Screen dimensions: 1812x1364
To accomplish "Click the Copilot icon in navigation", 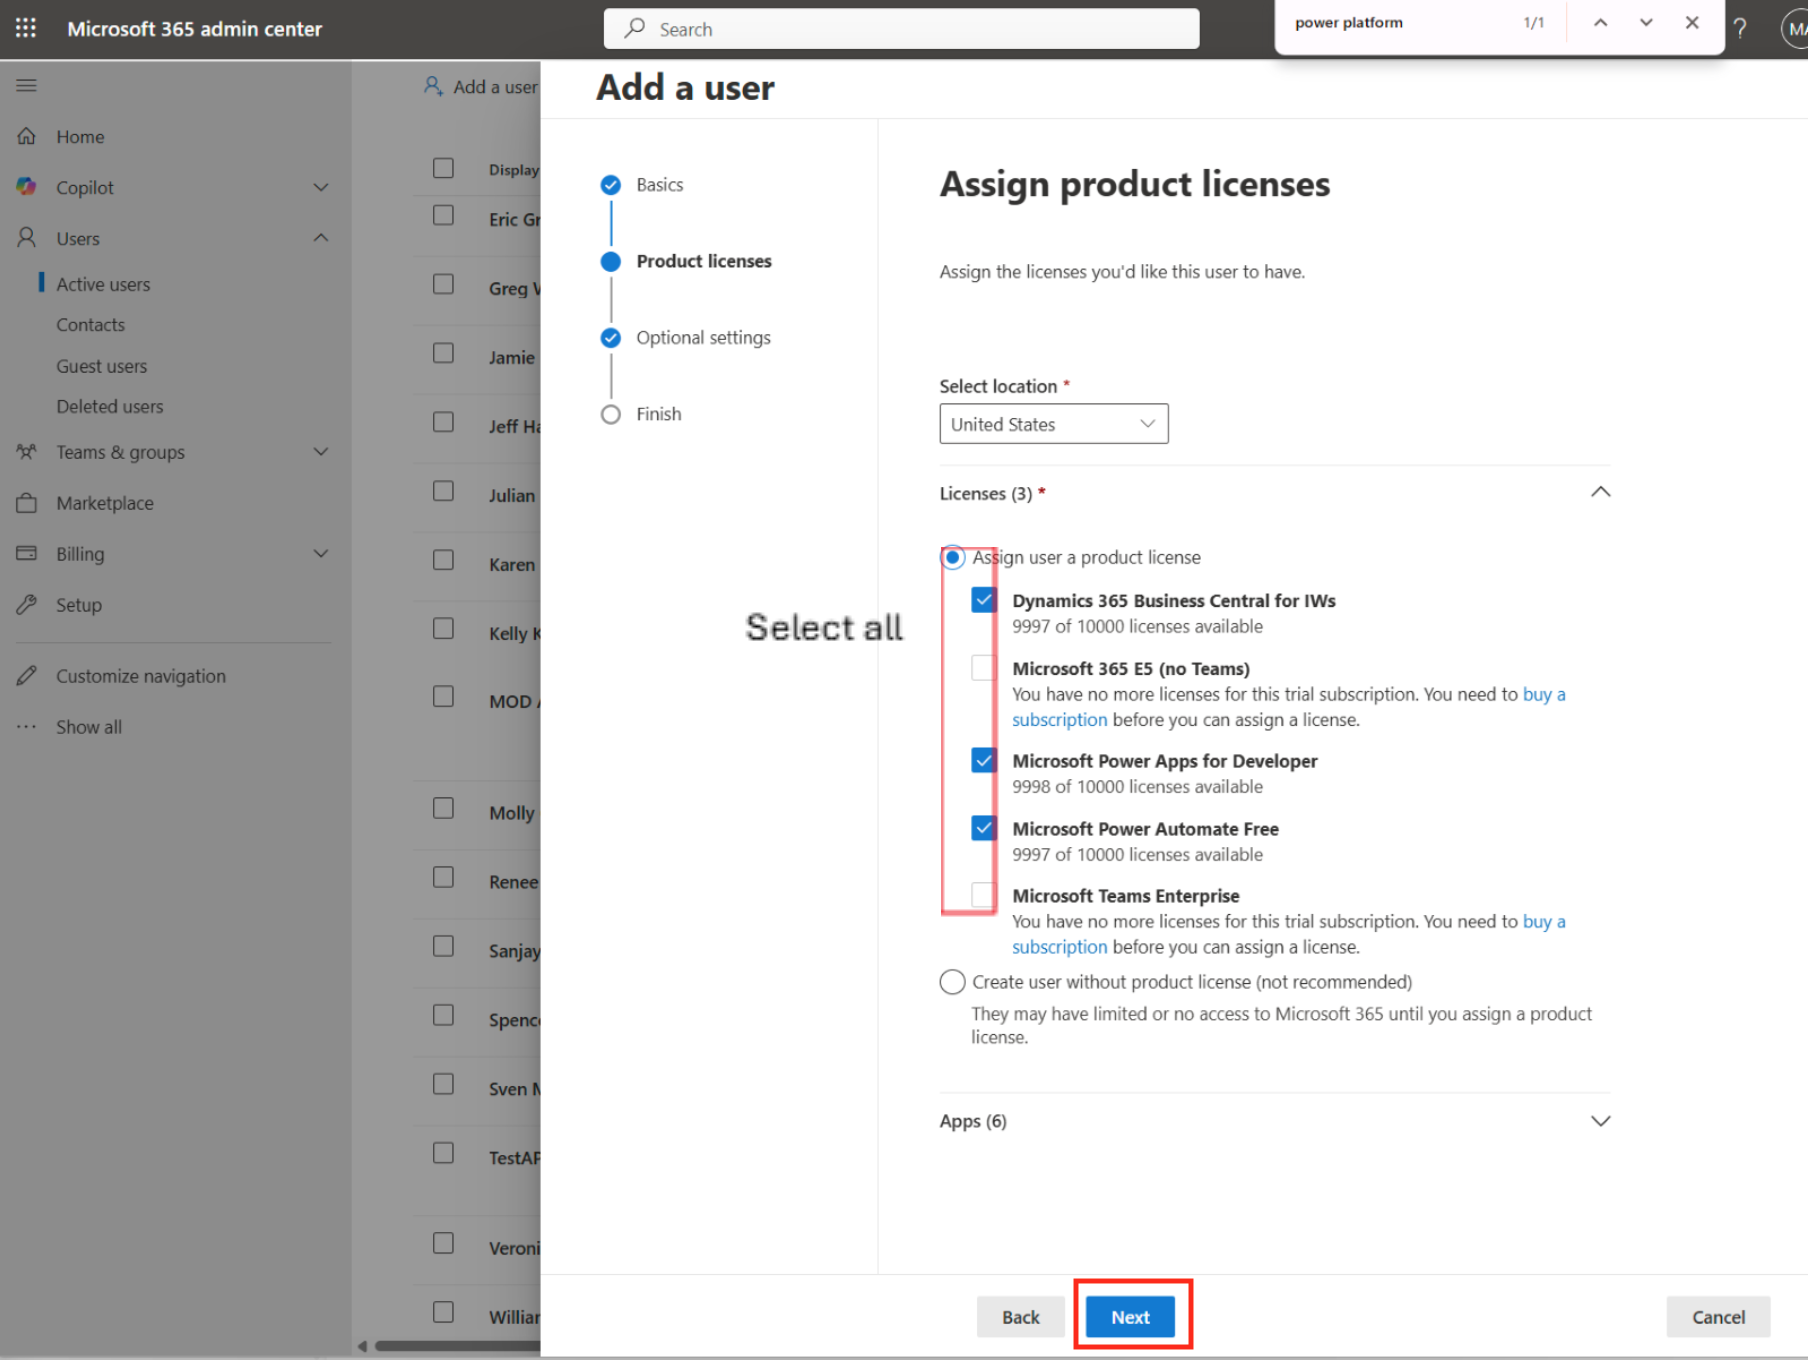I will pyautogui.click(x=27, y=187).
